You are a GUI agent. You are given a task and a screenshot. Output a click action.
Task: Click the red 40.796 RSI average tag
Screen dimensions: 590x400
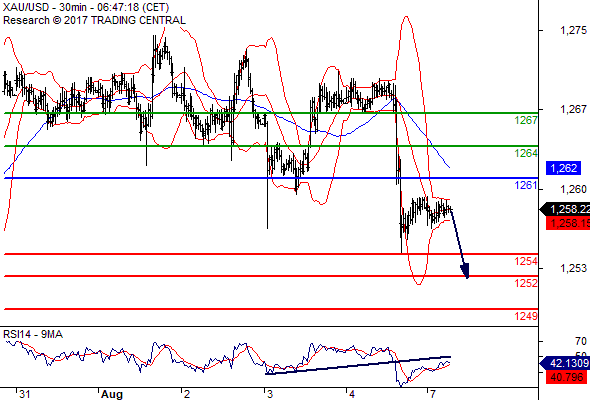click(566, 377)
